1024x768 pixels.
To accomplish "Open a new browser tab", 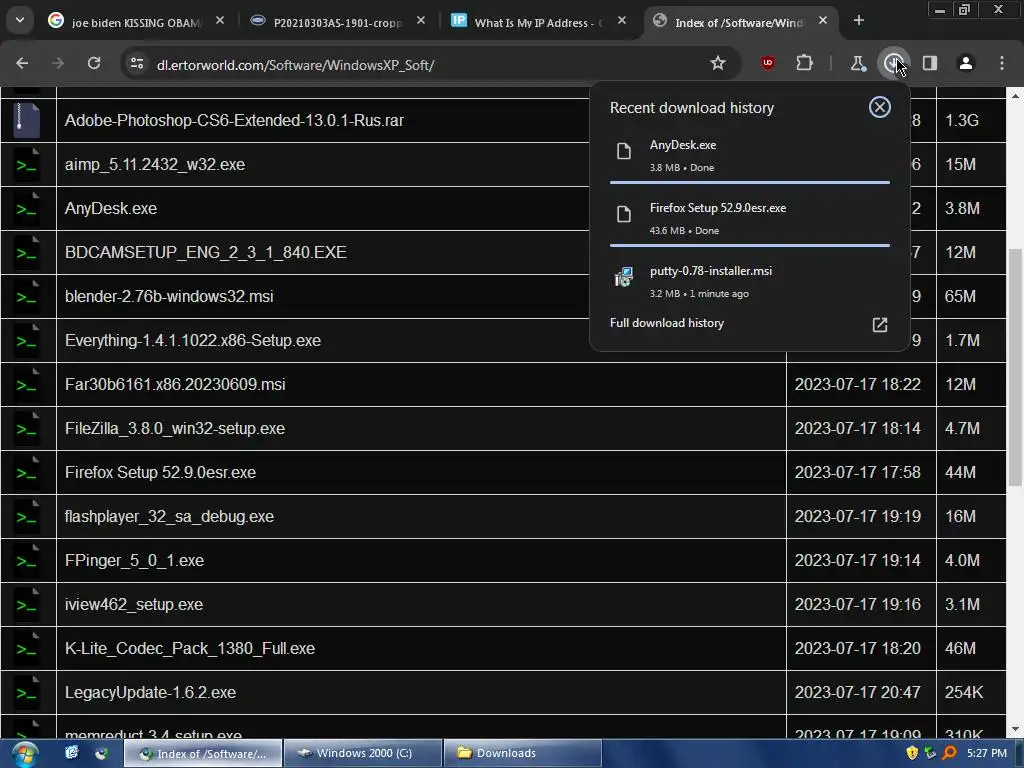I will click(x=858, y=21).
